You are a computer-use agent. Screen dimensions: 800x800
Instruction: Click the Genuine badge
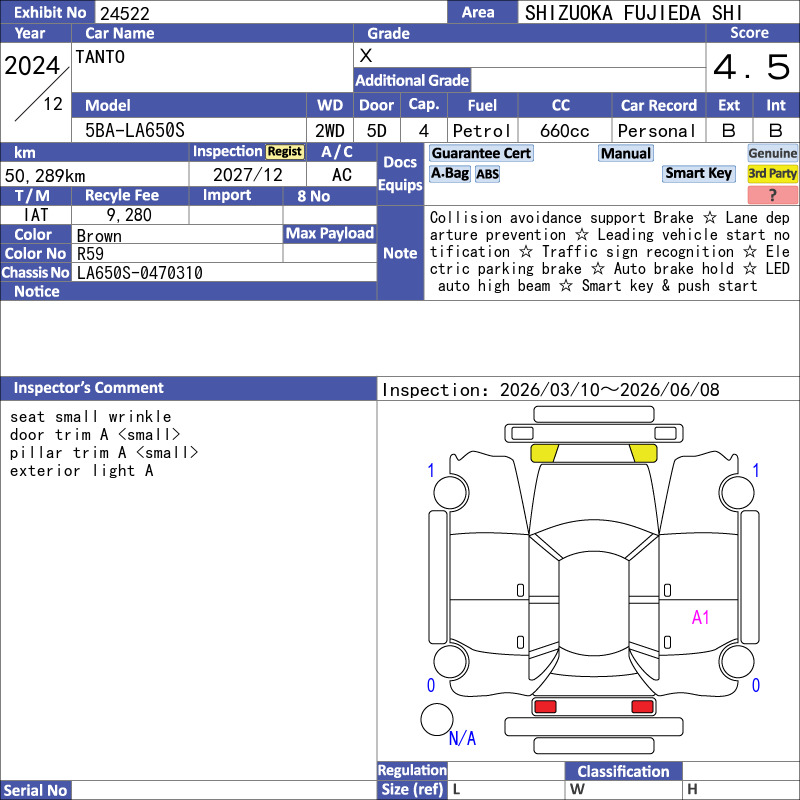click(772, 153)
